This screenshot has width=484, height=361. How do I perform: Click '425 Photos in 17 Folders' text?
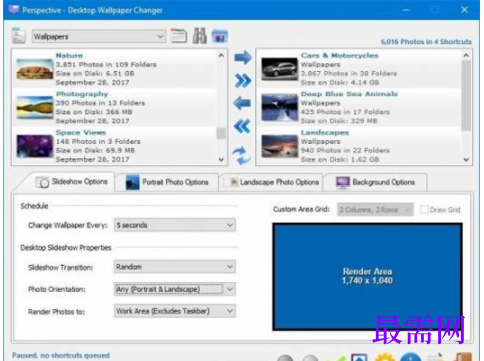(x=345, y=112)
